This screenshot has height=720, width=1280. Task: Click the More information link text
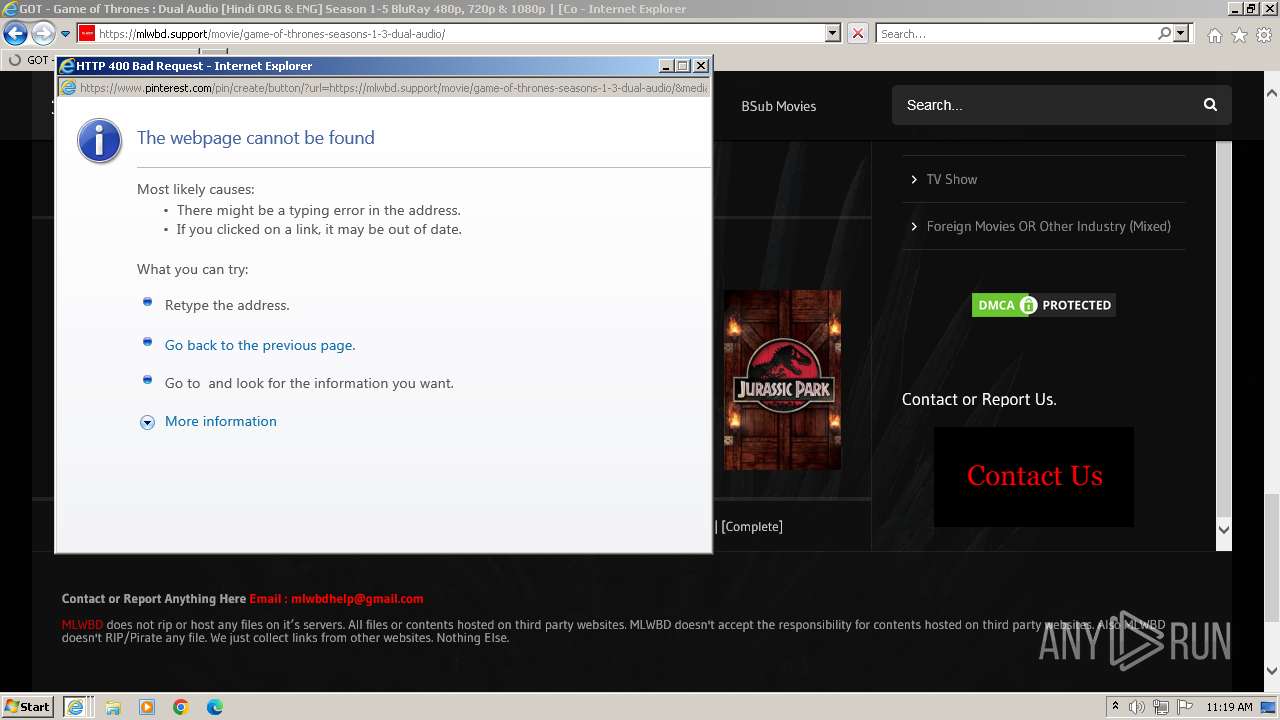(x=221, y=421)
